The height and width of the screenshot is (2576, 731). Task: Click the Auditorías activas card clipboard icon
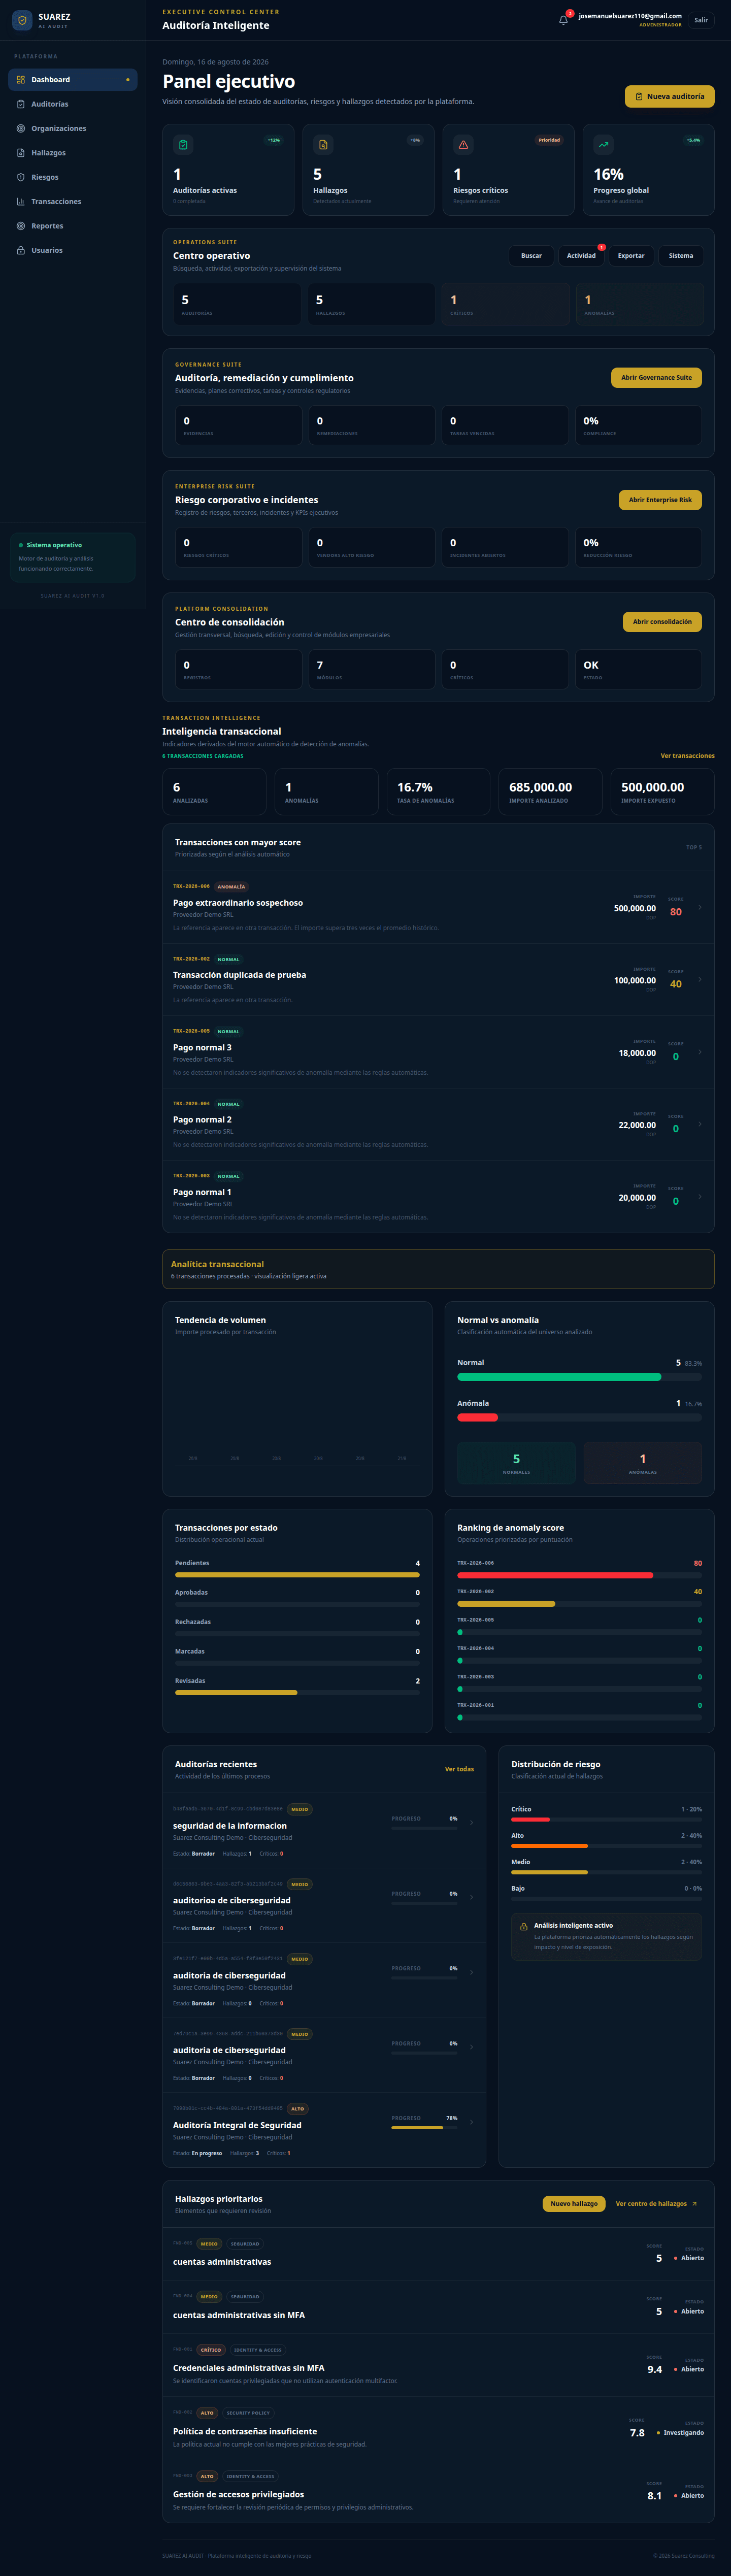click(183, 145)
